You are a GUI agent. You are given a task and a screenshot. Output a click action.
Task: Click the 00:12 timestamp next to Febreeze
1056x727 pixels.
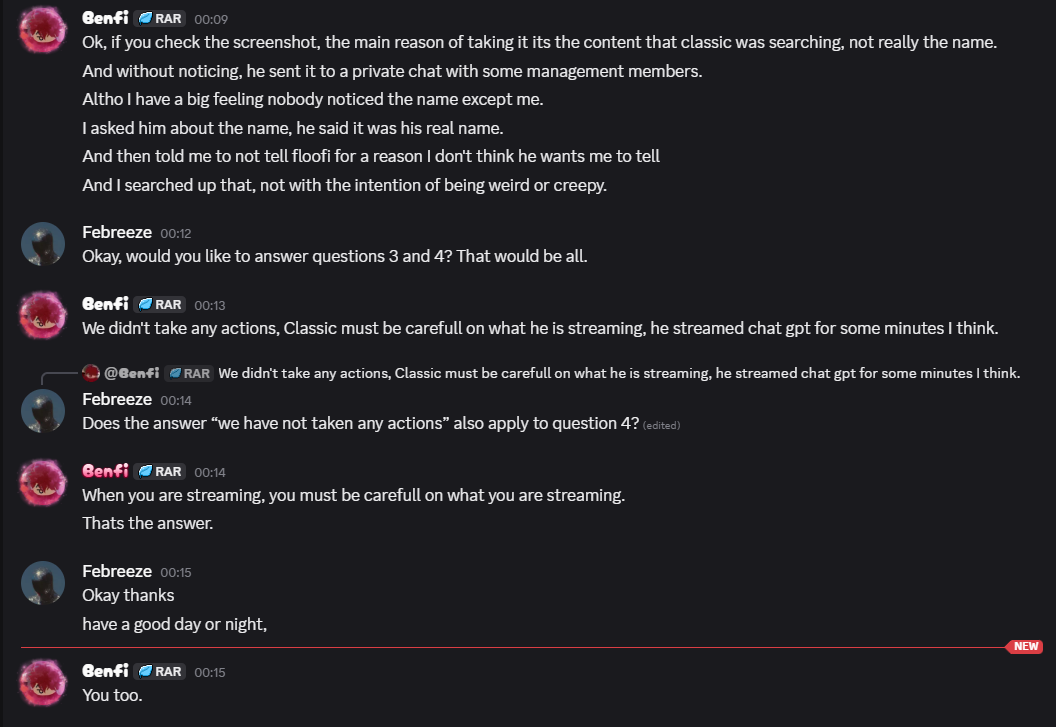176,233
